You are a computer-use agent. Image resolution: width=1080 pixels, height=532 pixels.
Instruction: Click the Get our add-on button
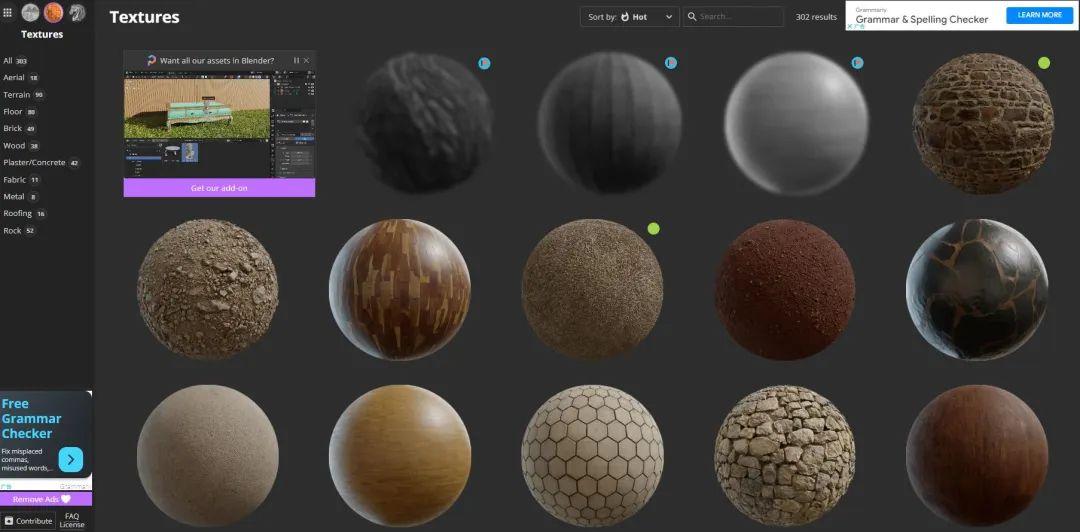[219, 188]
